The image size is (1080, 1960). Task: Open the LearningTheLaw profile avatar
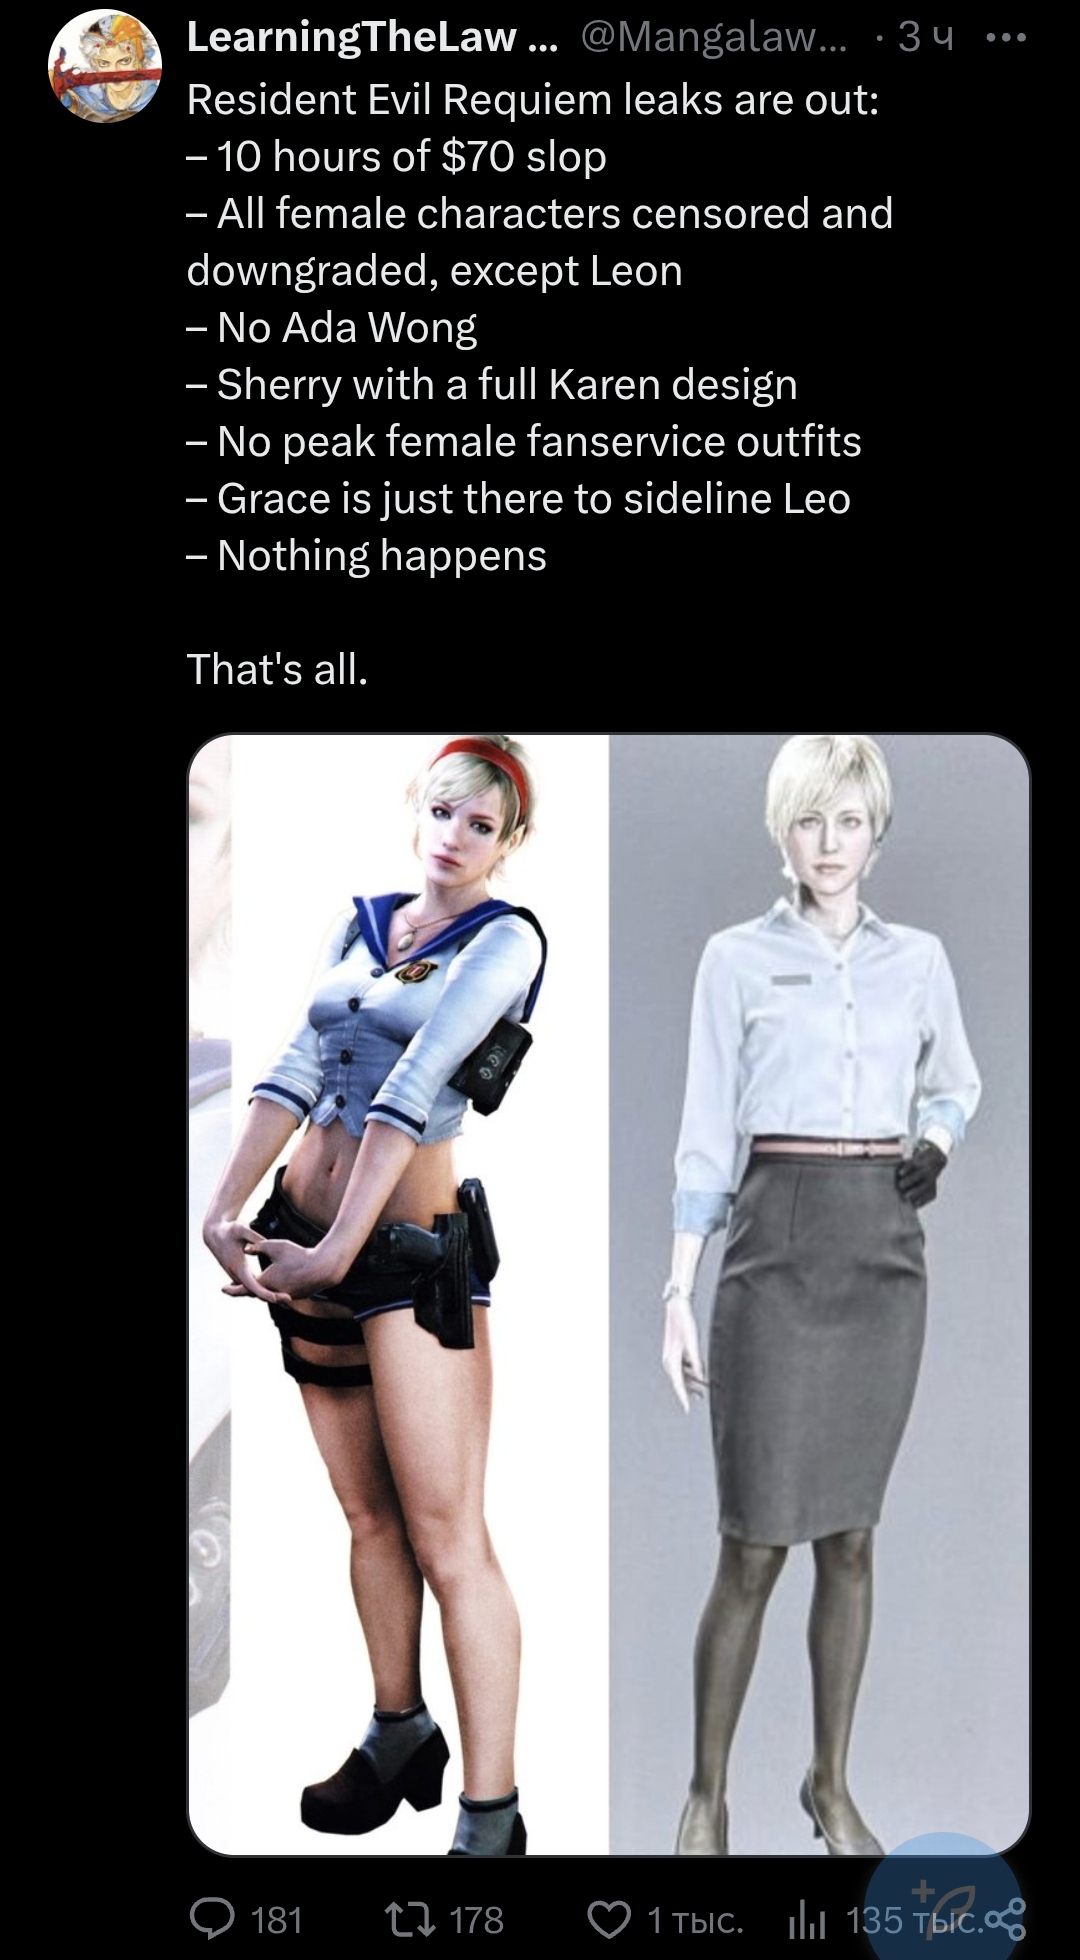[x=105, y=66]
